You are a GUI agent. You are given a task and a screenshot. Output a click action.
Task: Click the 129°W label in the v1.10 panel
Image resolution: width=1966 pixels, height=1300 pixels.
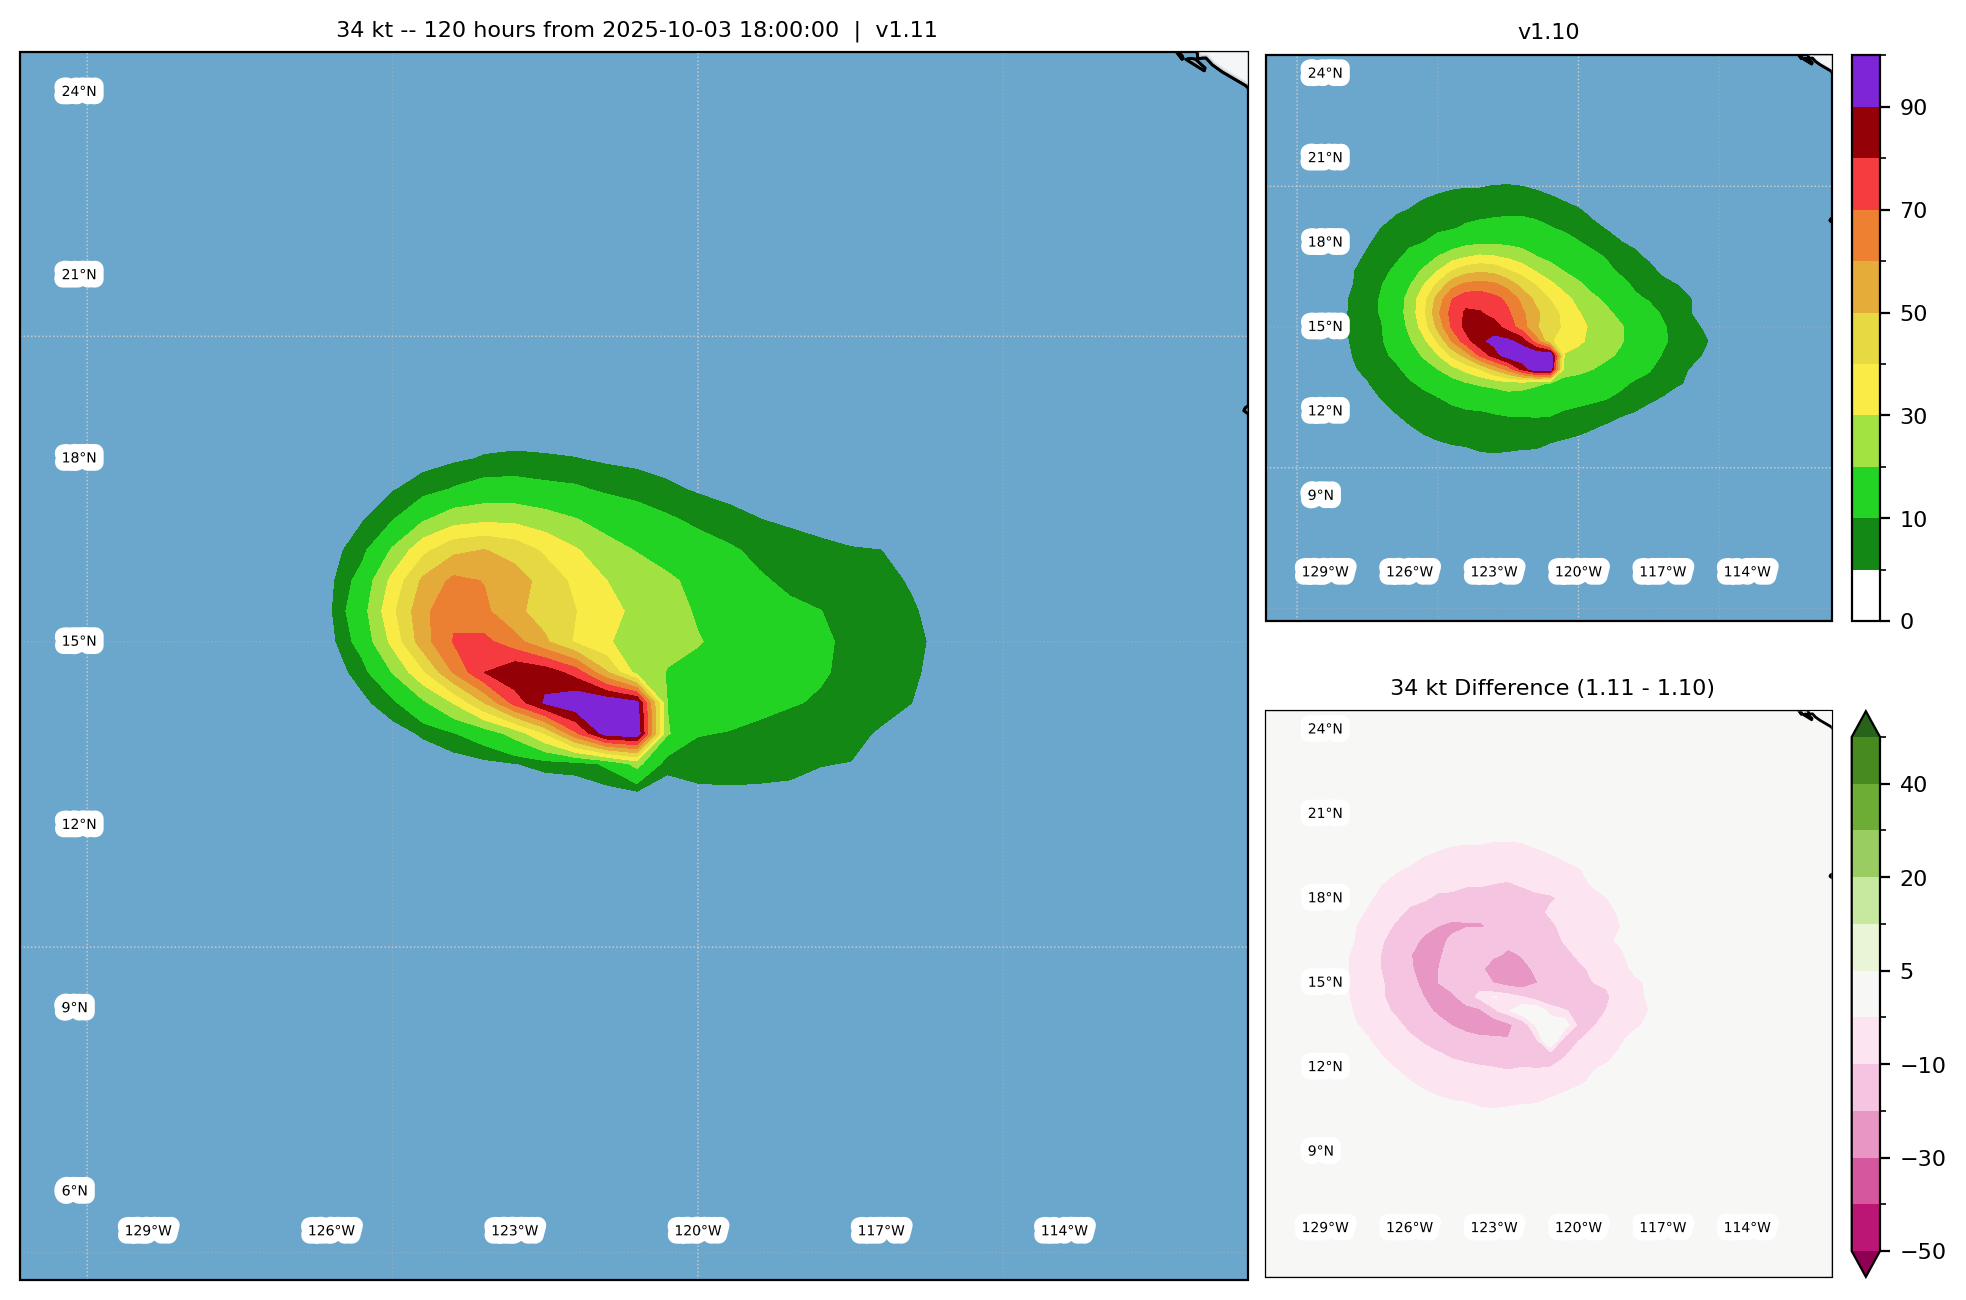pos(1325,572)
